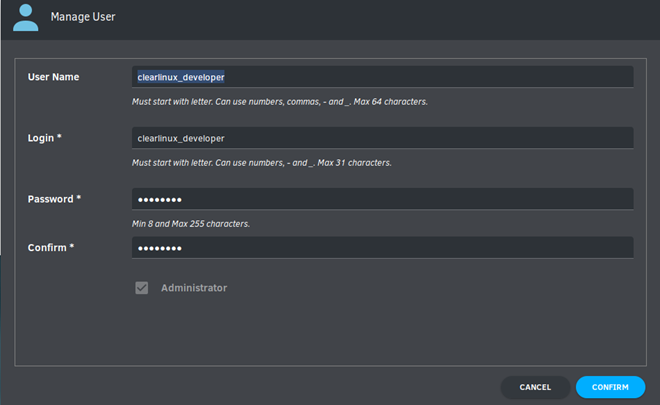
Task: Click the Min 8 and Max 255 hint
Action: [x=191, y=224]
